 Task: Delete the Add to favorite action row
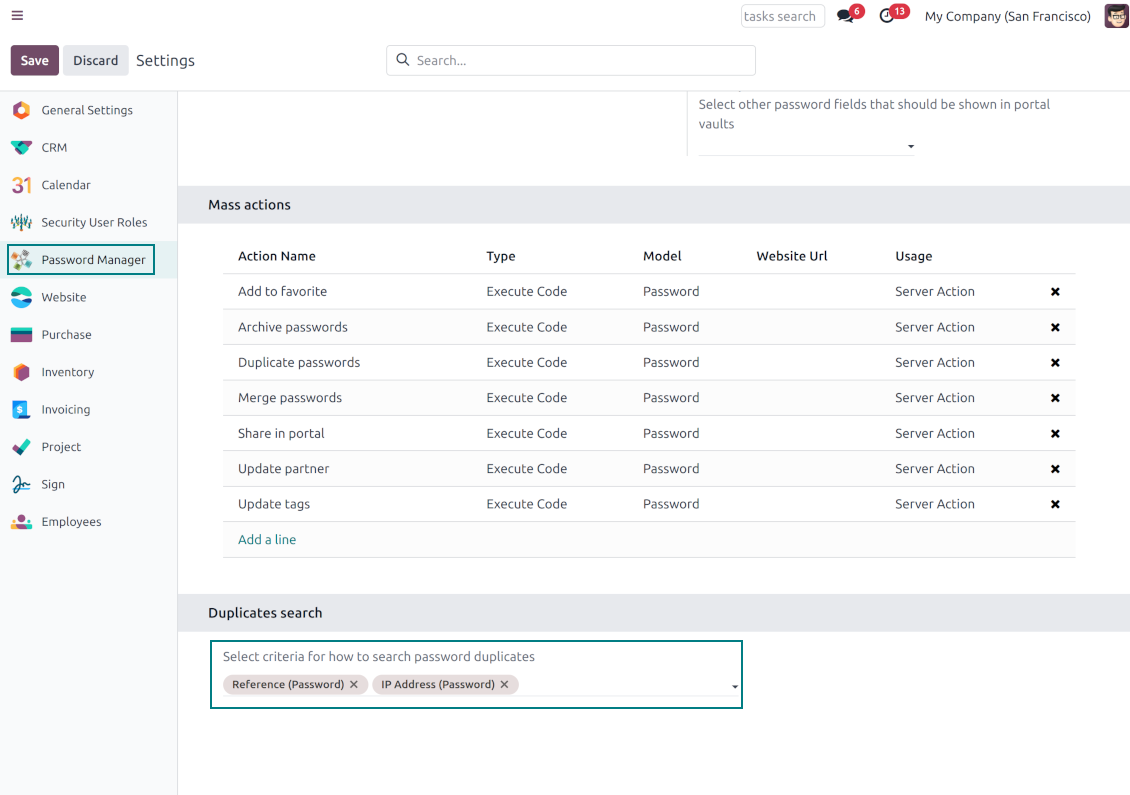click(x=1055, y=292)
